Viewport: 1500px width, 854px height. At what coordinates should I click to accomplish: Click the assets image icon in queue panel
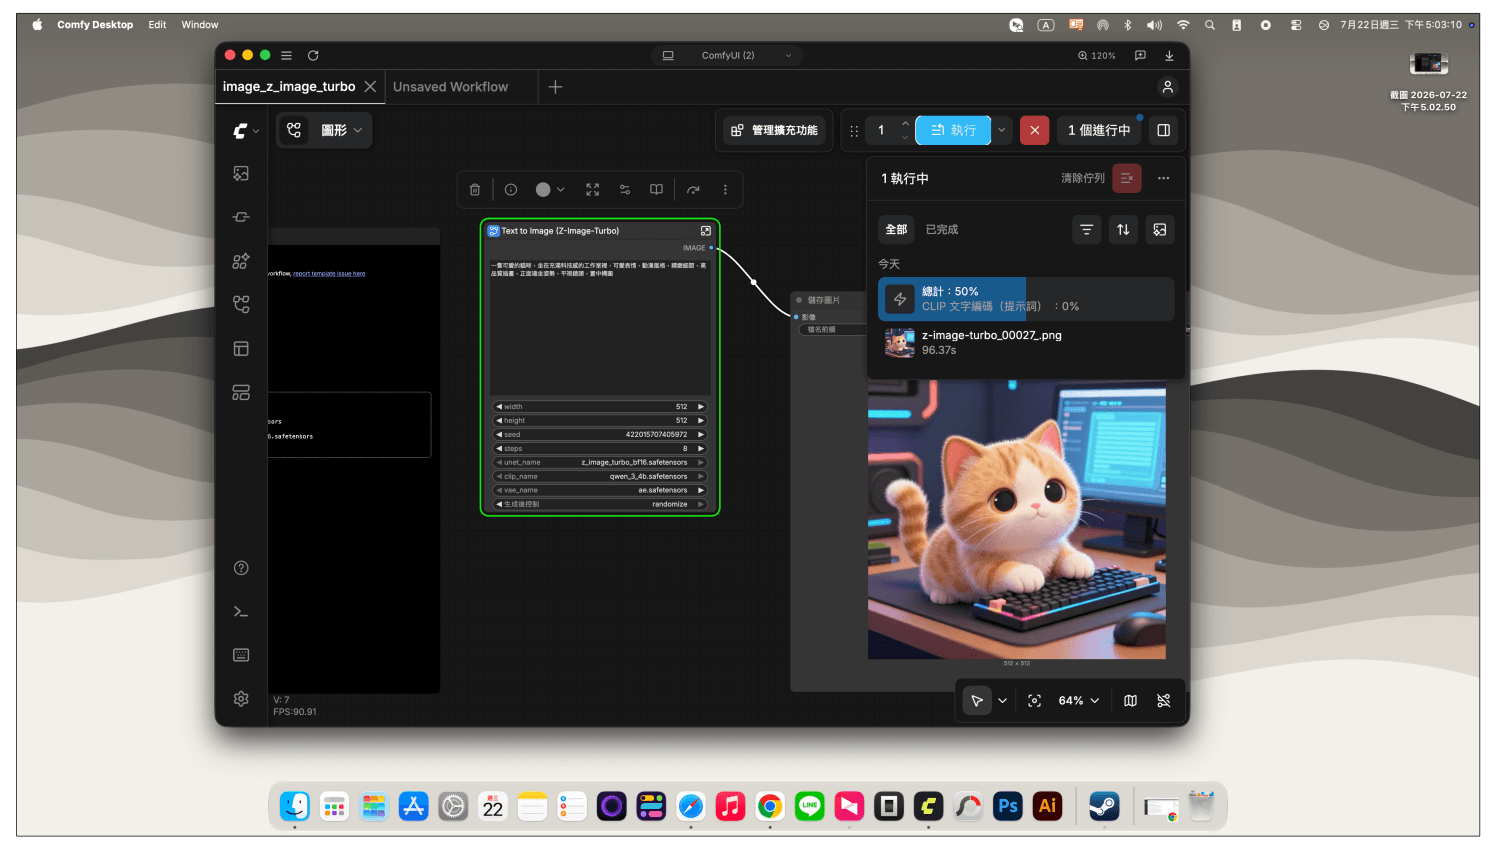[1160, 229]
